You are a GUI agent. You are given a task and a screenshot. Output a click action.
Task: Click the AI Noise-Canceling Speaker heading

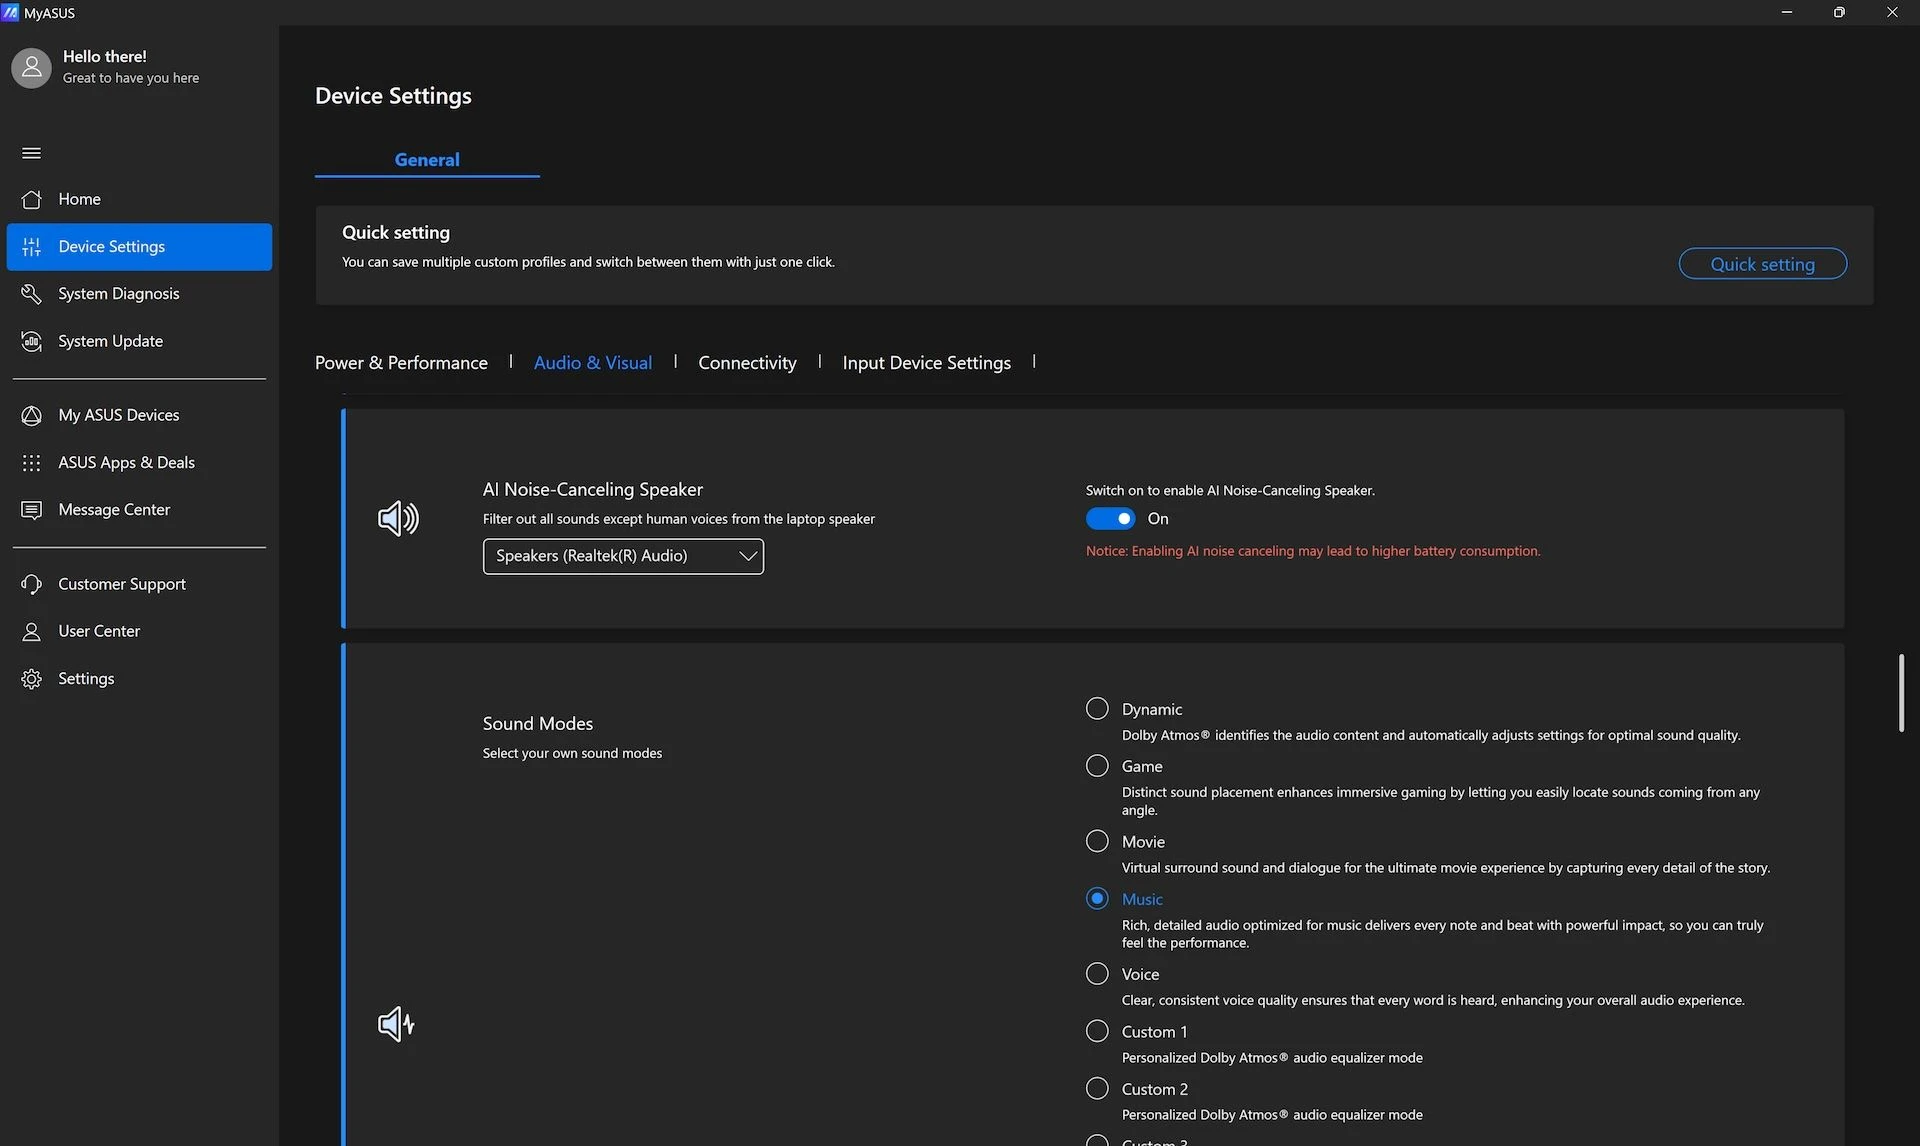pos(593,489)
